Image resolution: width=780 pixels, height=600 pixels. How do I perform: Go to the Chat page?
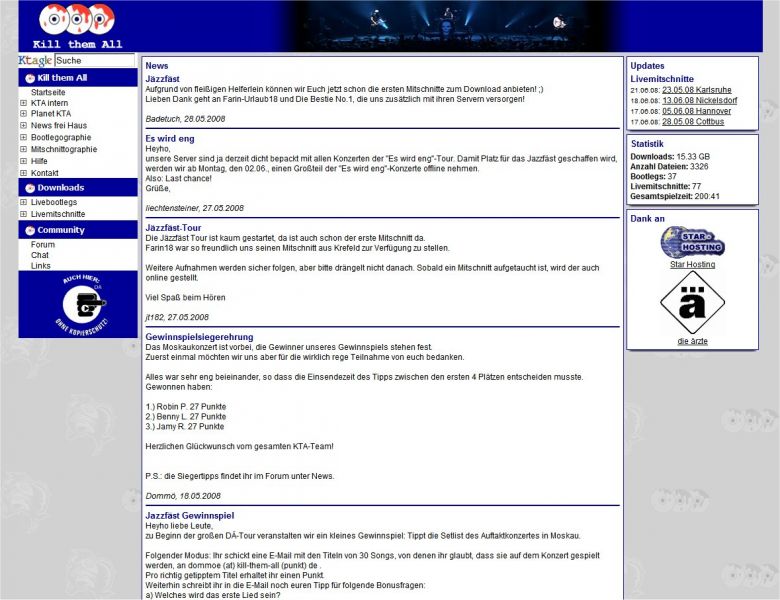(x=40, y=255)
